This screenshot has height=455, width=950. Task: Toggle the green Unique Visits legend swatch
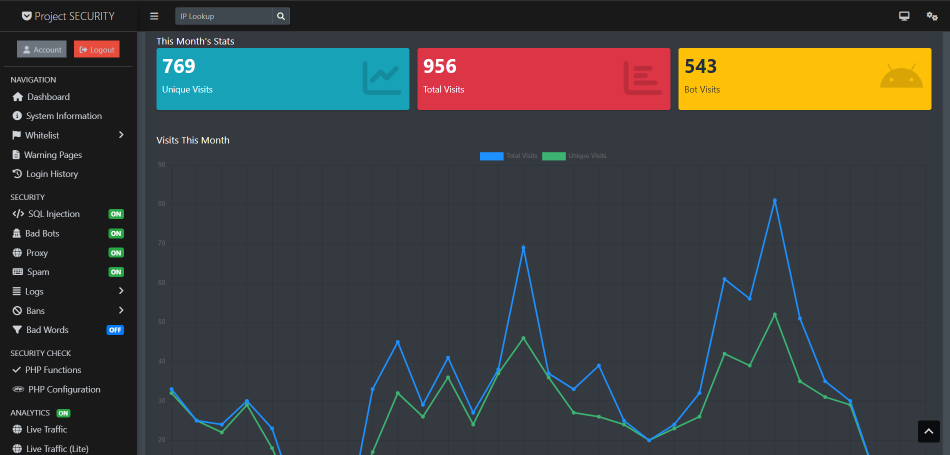click(554, 156)
